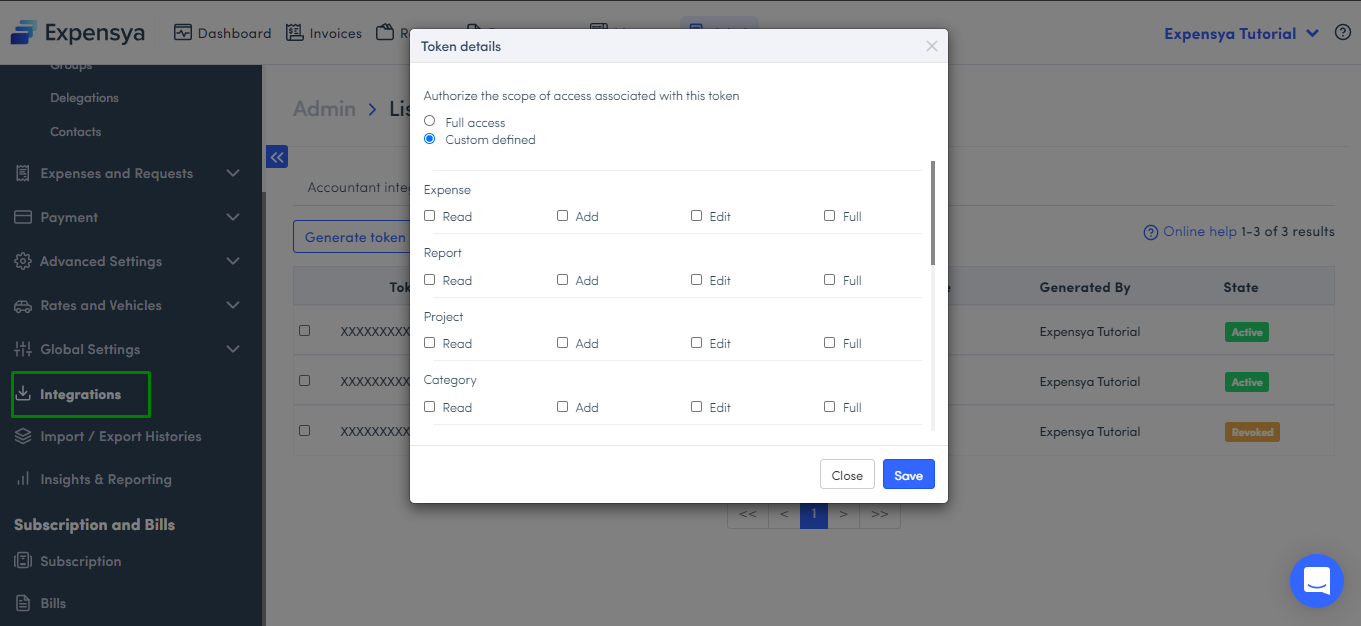Click the help question mark icon

(x=1343, y=33)
